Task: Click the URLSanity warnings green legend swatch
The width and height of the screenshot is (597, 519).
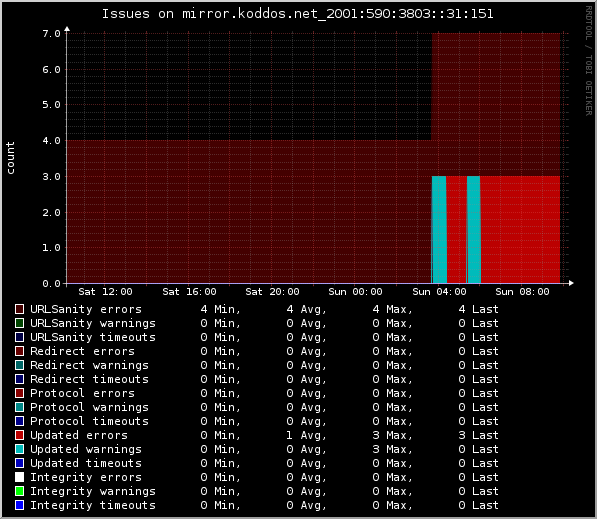Action: (19, 323)
